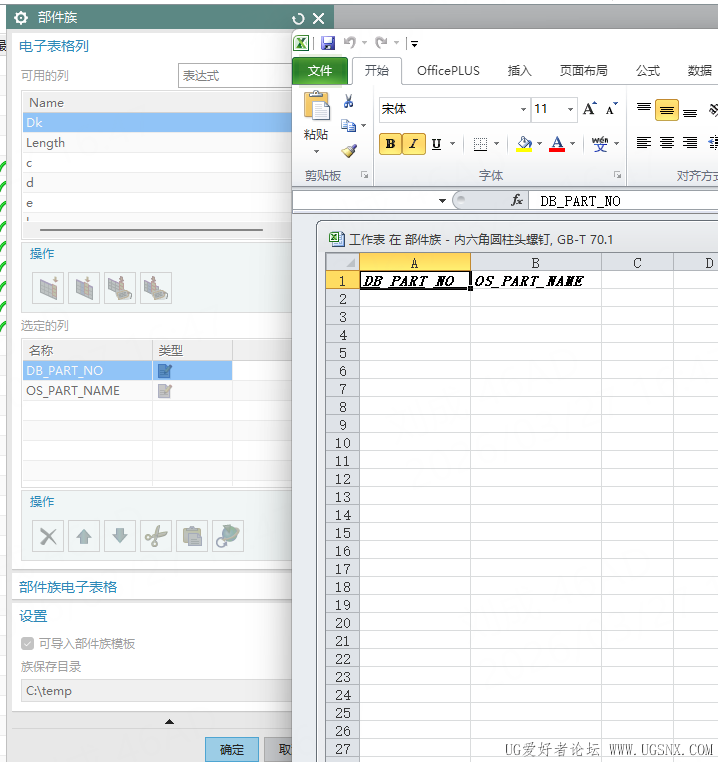Image resolution: width=718 pixels, height=762 pixels.
Task: Toggle the 可导入部件族模板 checkbox
Action: pos(27,643)
